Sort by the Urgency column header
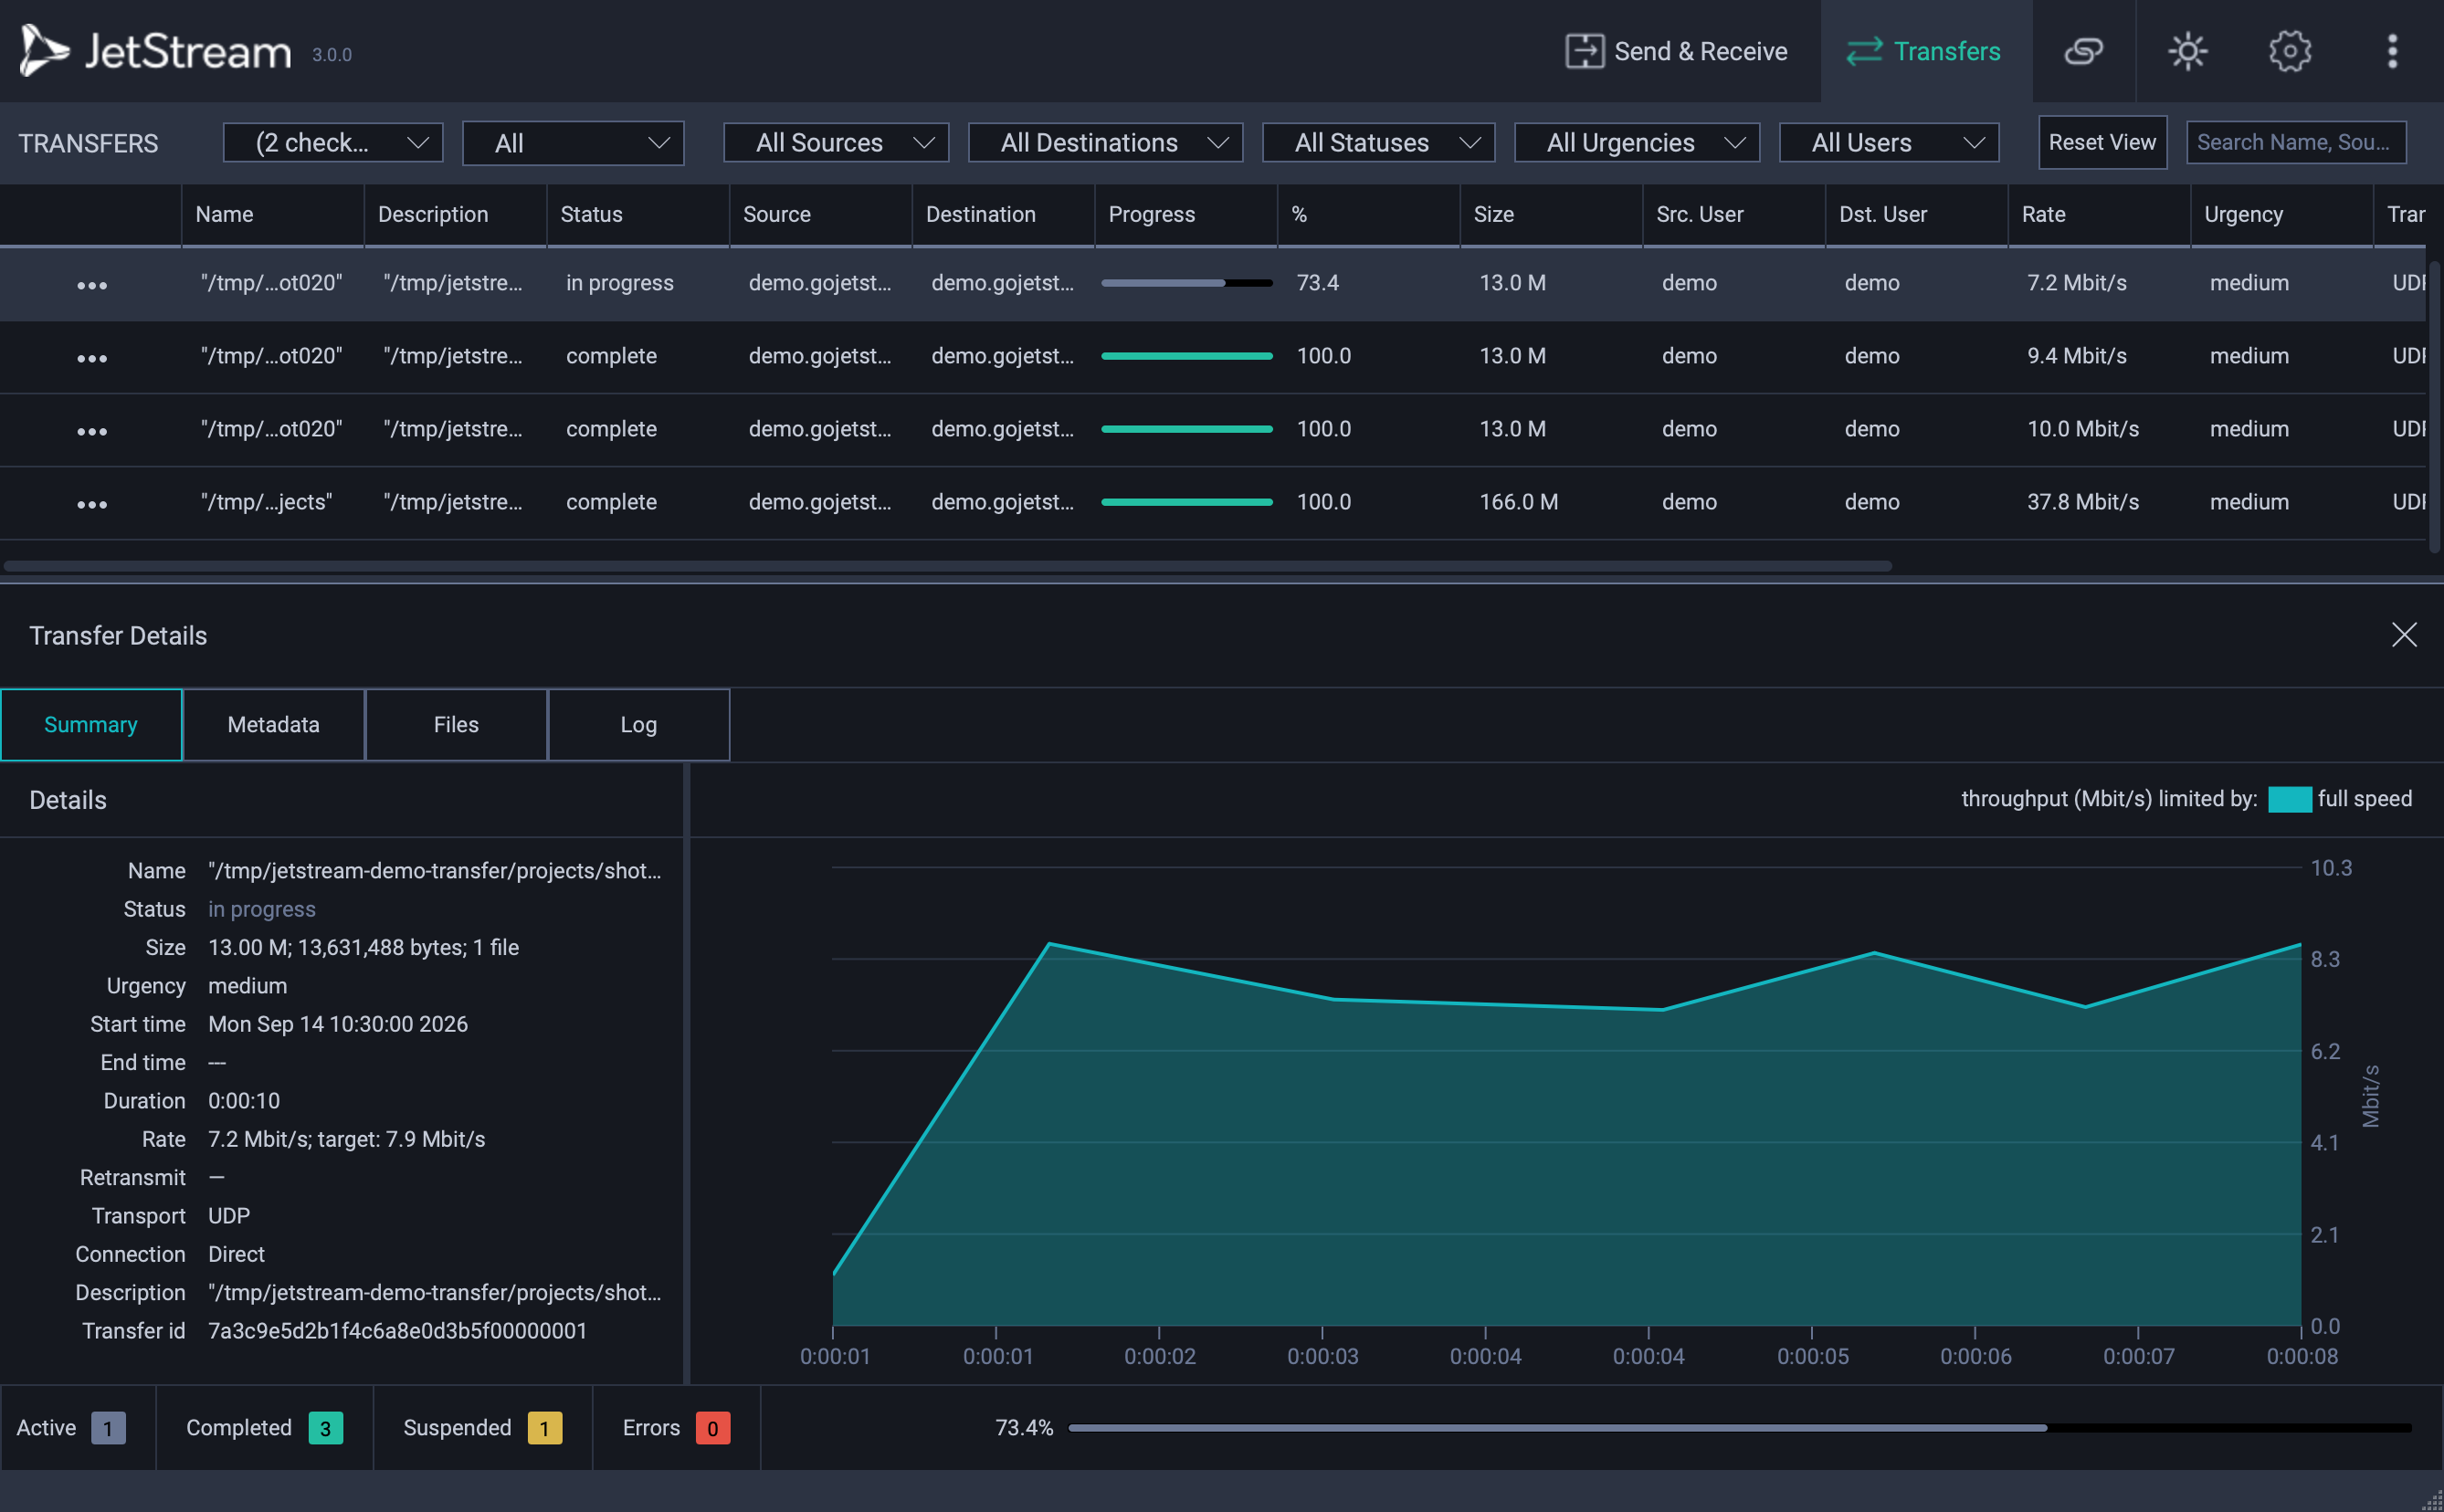2444x1512 pixels. [x=2282, y=214]
